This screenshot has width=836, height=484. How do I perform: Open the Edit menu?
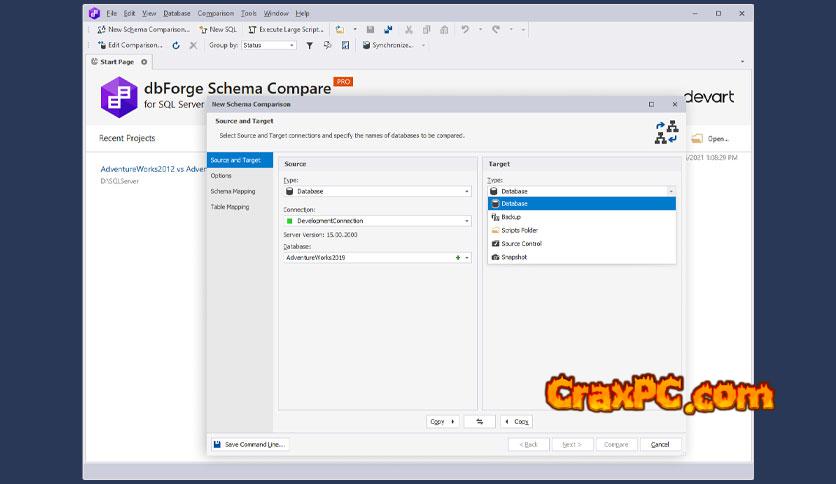click(129, 13)
